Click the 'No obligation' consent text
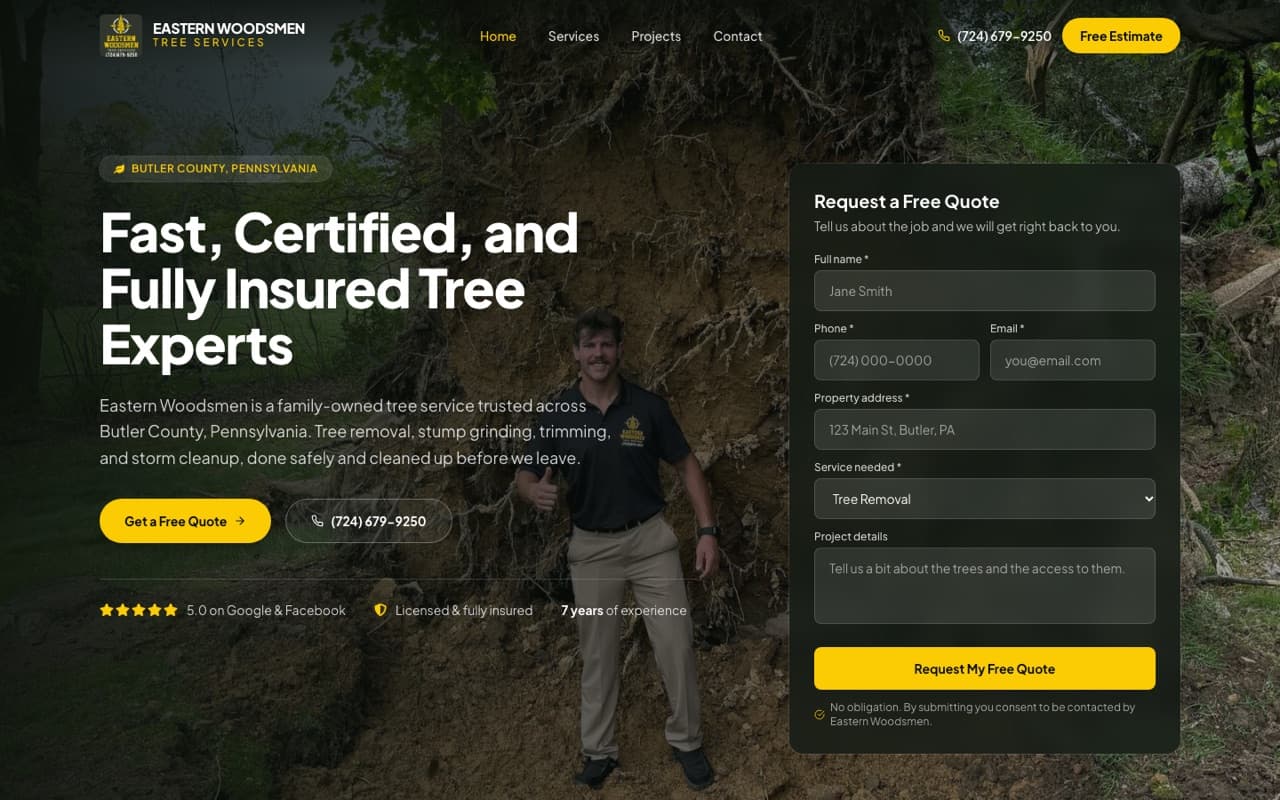 click(983, 714)
